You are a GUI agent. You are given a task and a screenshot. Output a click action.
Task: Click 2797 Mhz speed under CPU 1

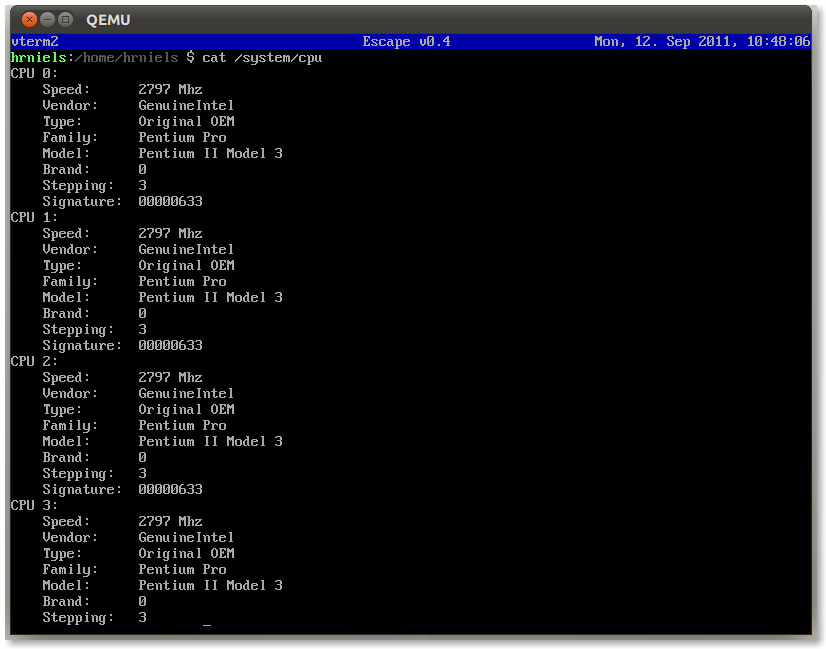point(170,233)
